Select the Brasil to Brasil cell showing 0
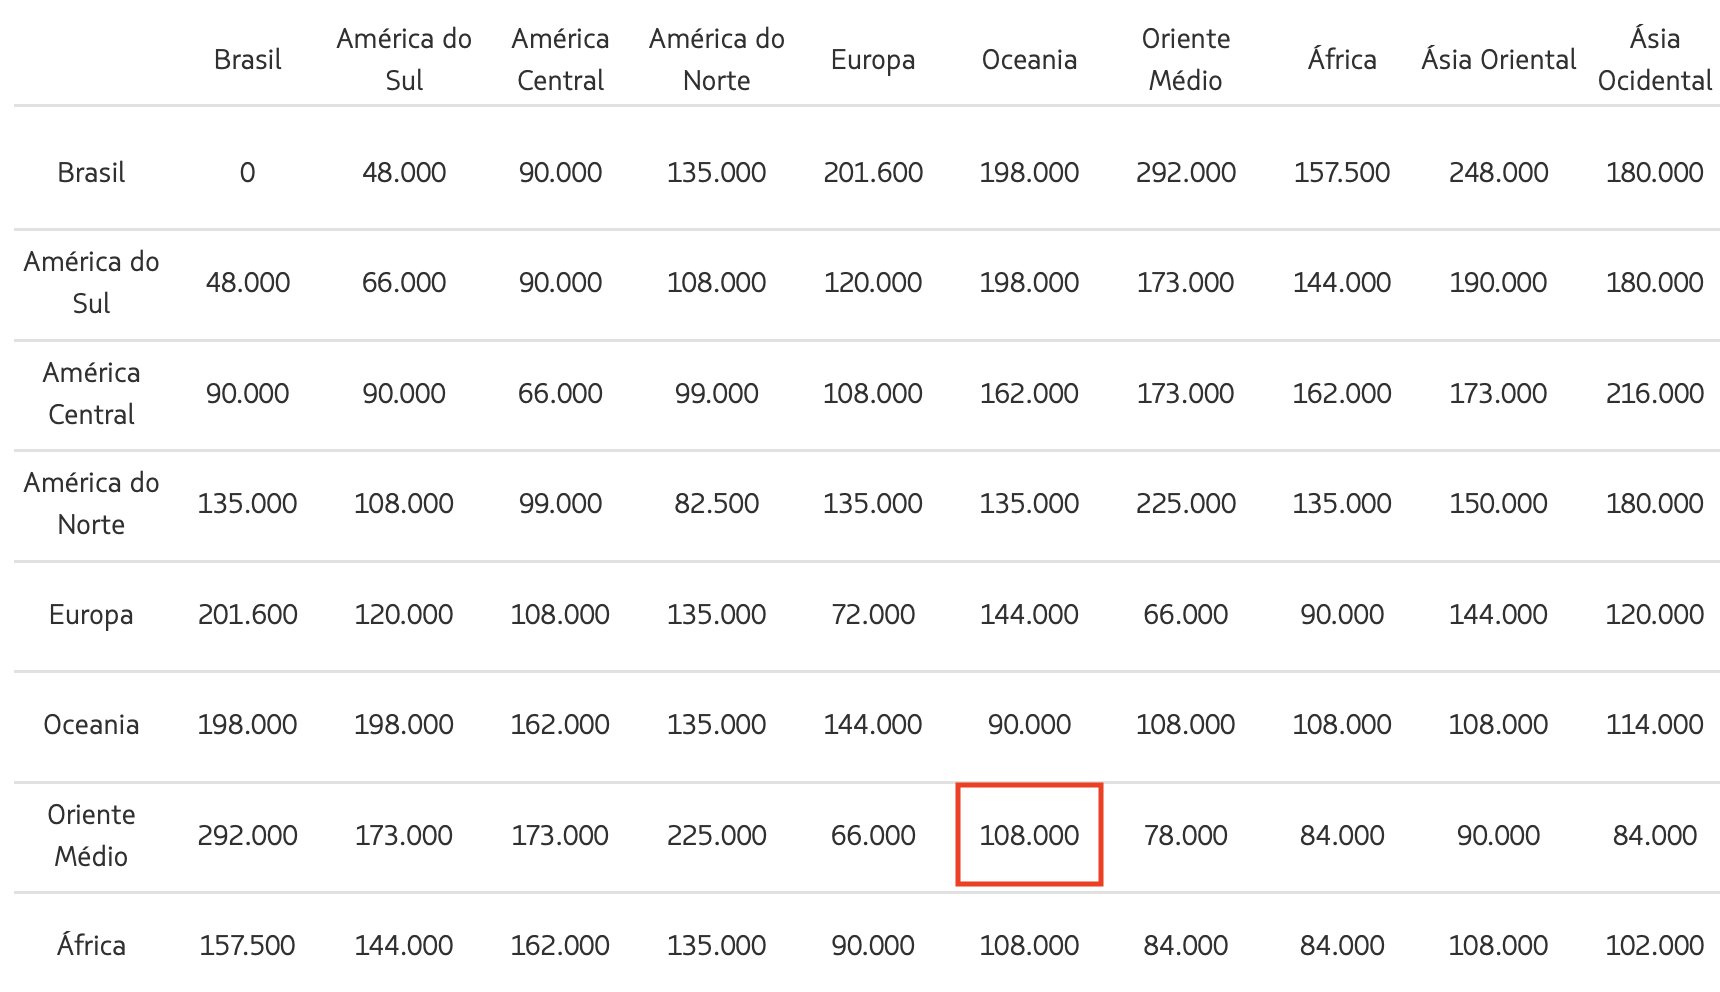This screenshot has height=992, width=1720. coord(247,172)
